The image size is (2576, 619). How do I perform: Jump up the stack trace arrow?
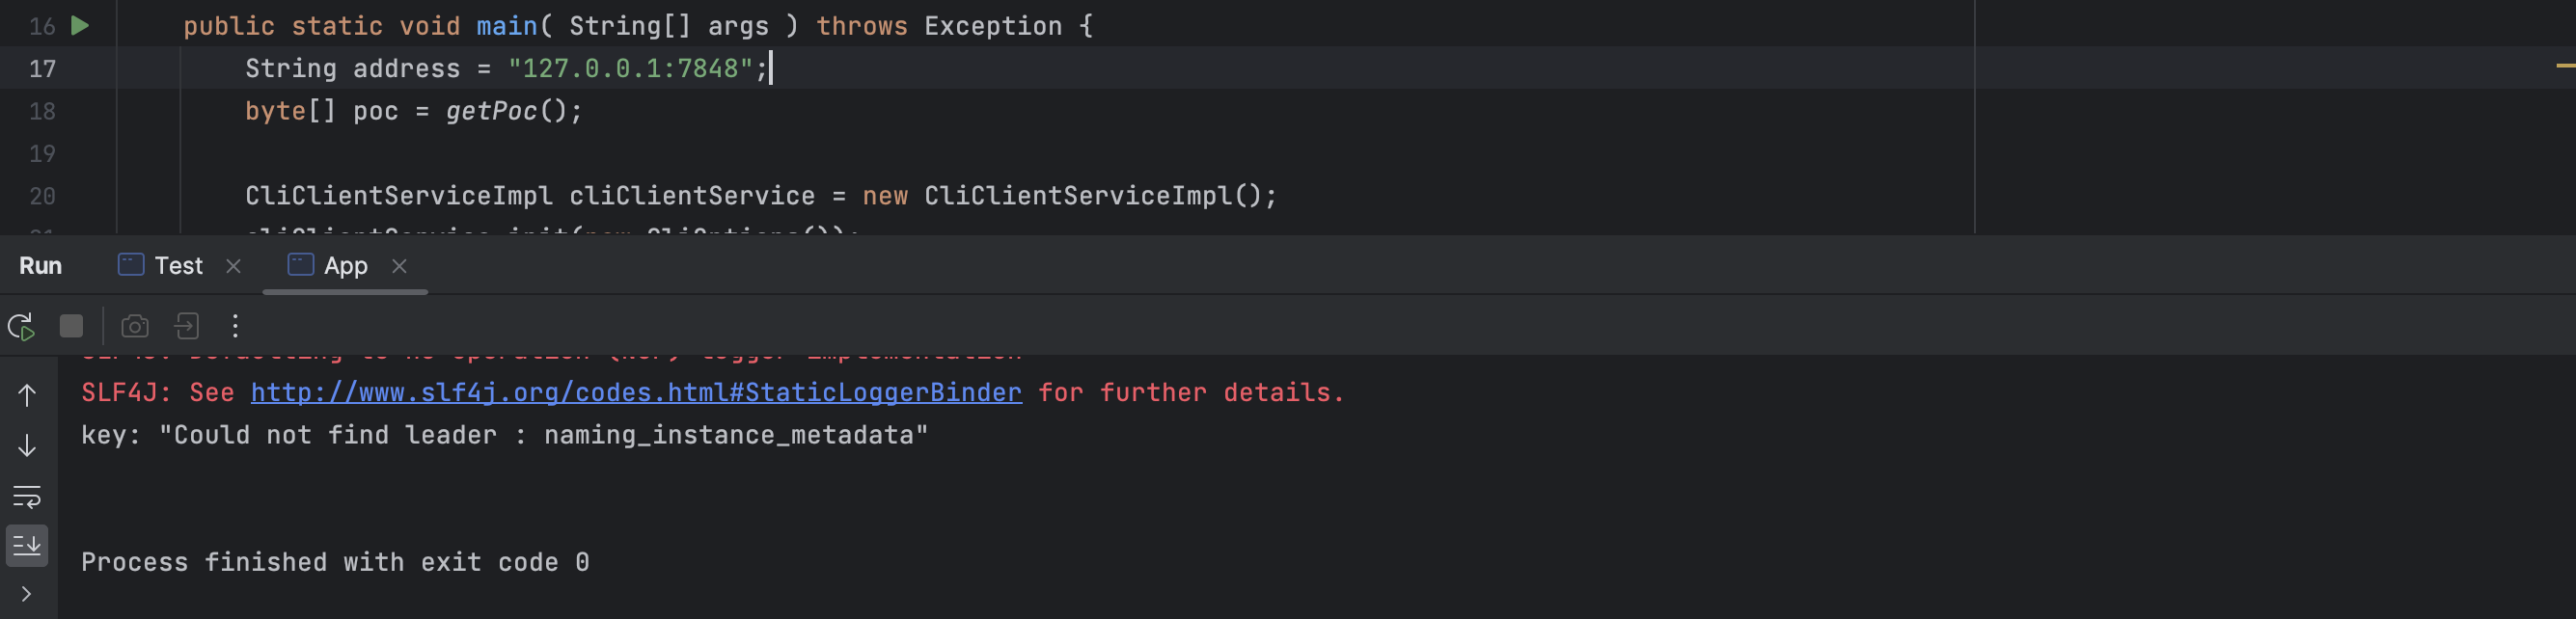coord(27,396)
